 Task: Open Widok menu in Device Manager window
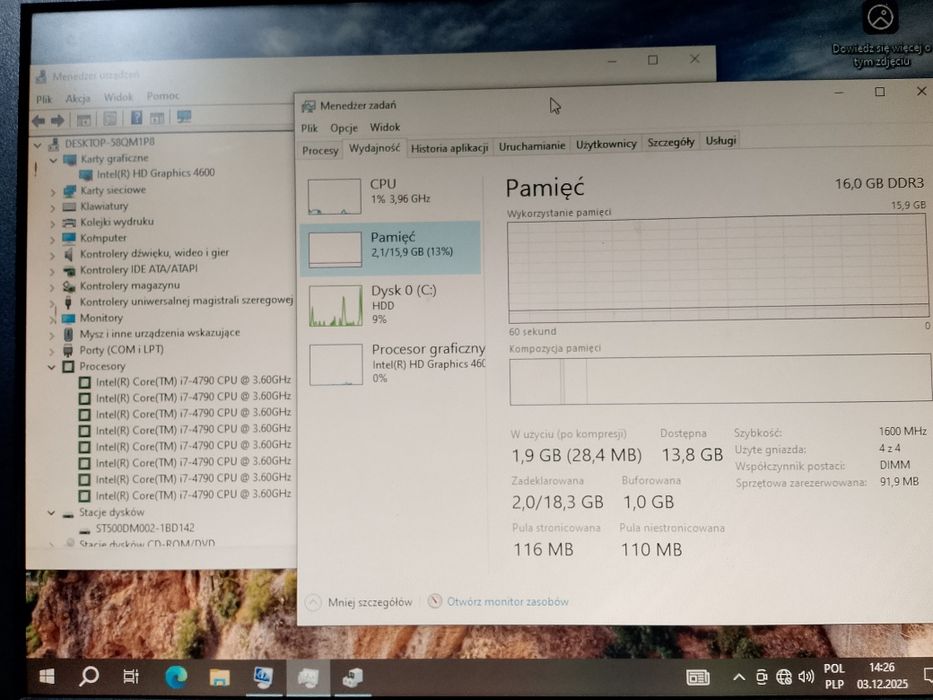pyautogui.click(x=118, y=97)
